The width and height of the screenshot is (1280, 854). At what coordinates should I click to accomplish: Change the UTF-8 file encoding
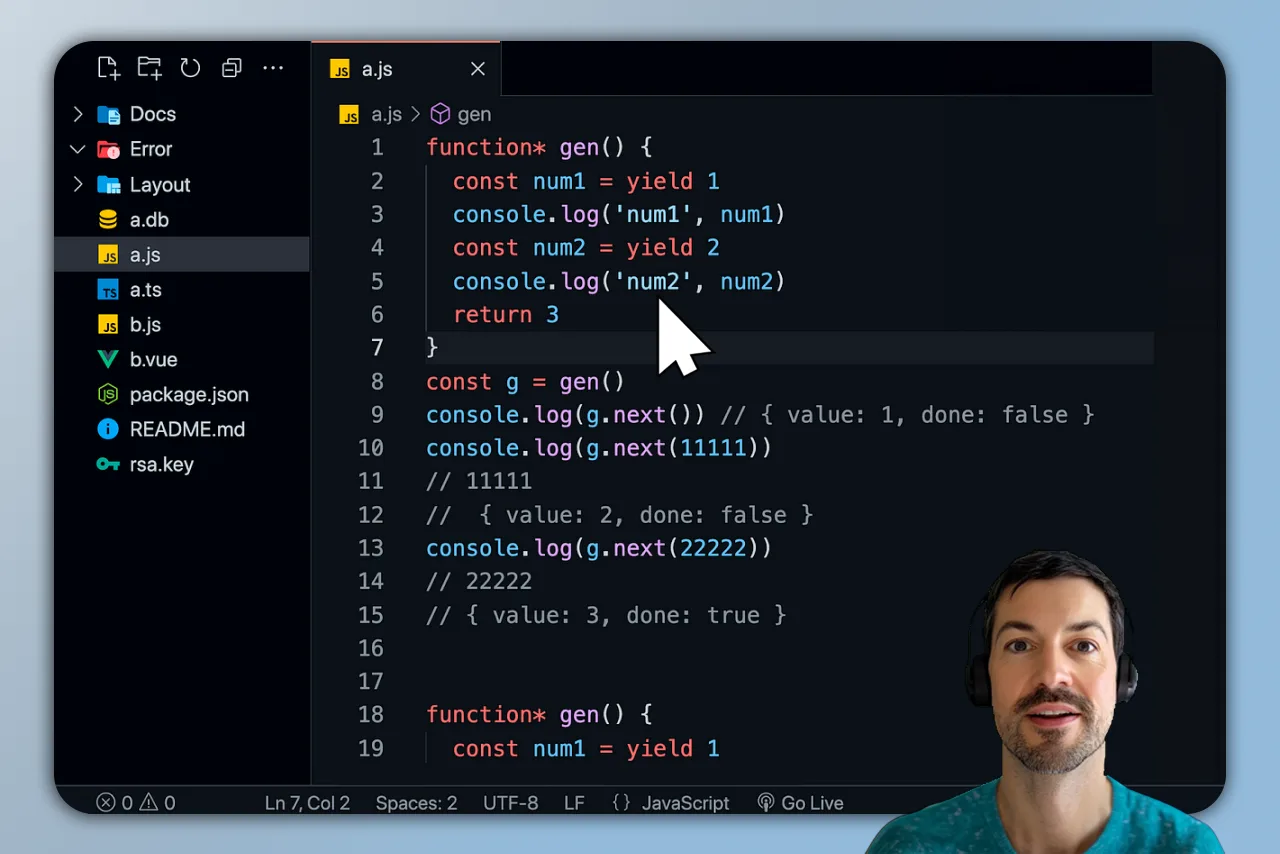click(510, 803)
